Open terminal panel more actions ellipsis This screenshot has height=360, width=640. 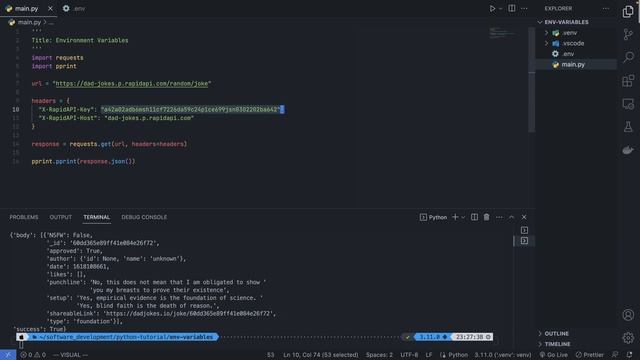[x=499, y=217]
